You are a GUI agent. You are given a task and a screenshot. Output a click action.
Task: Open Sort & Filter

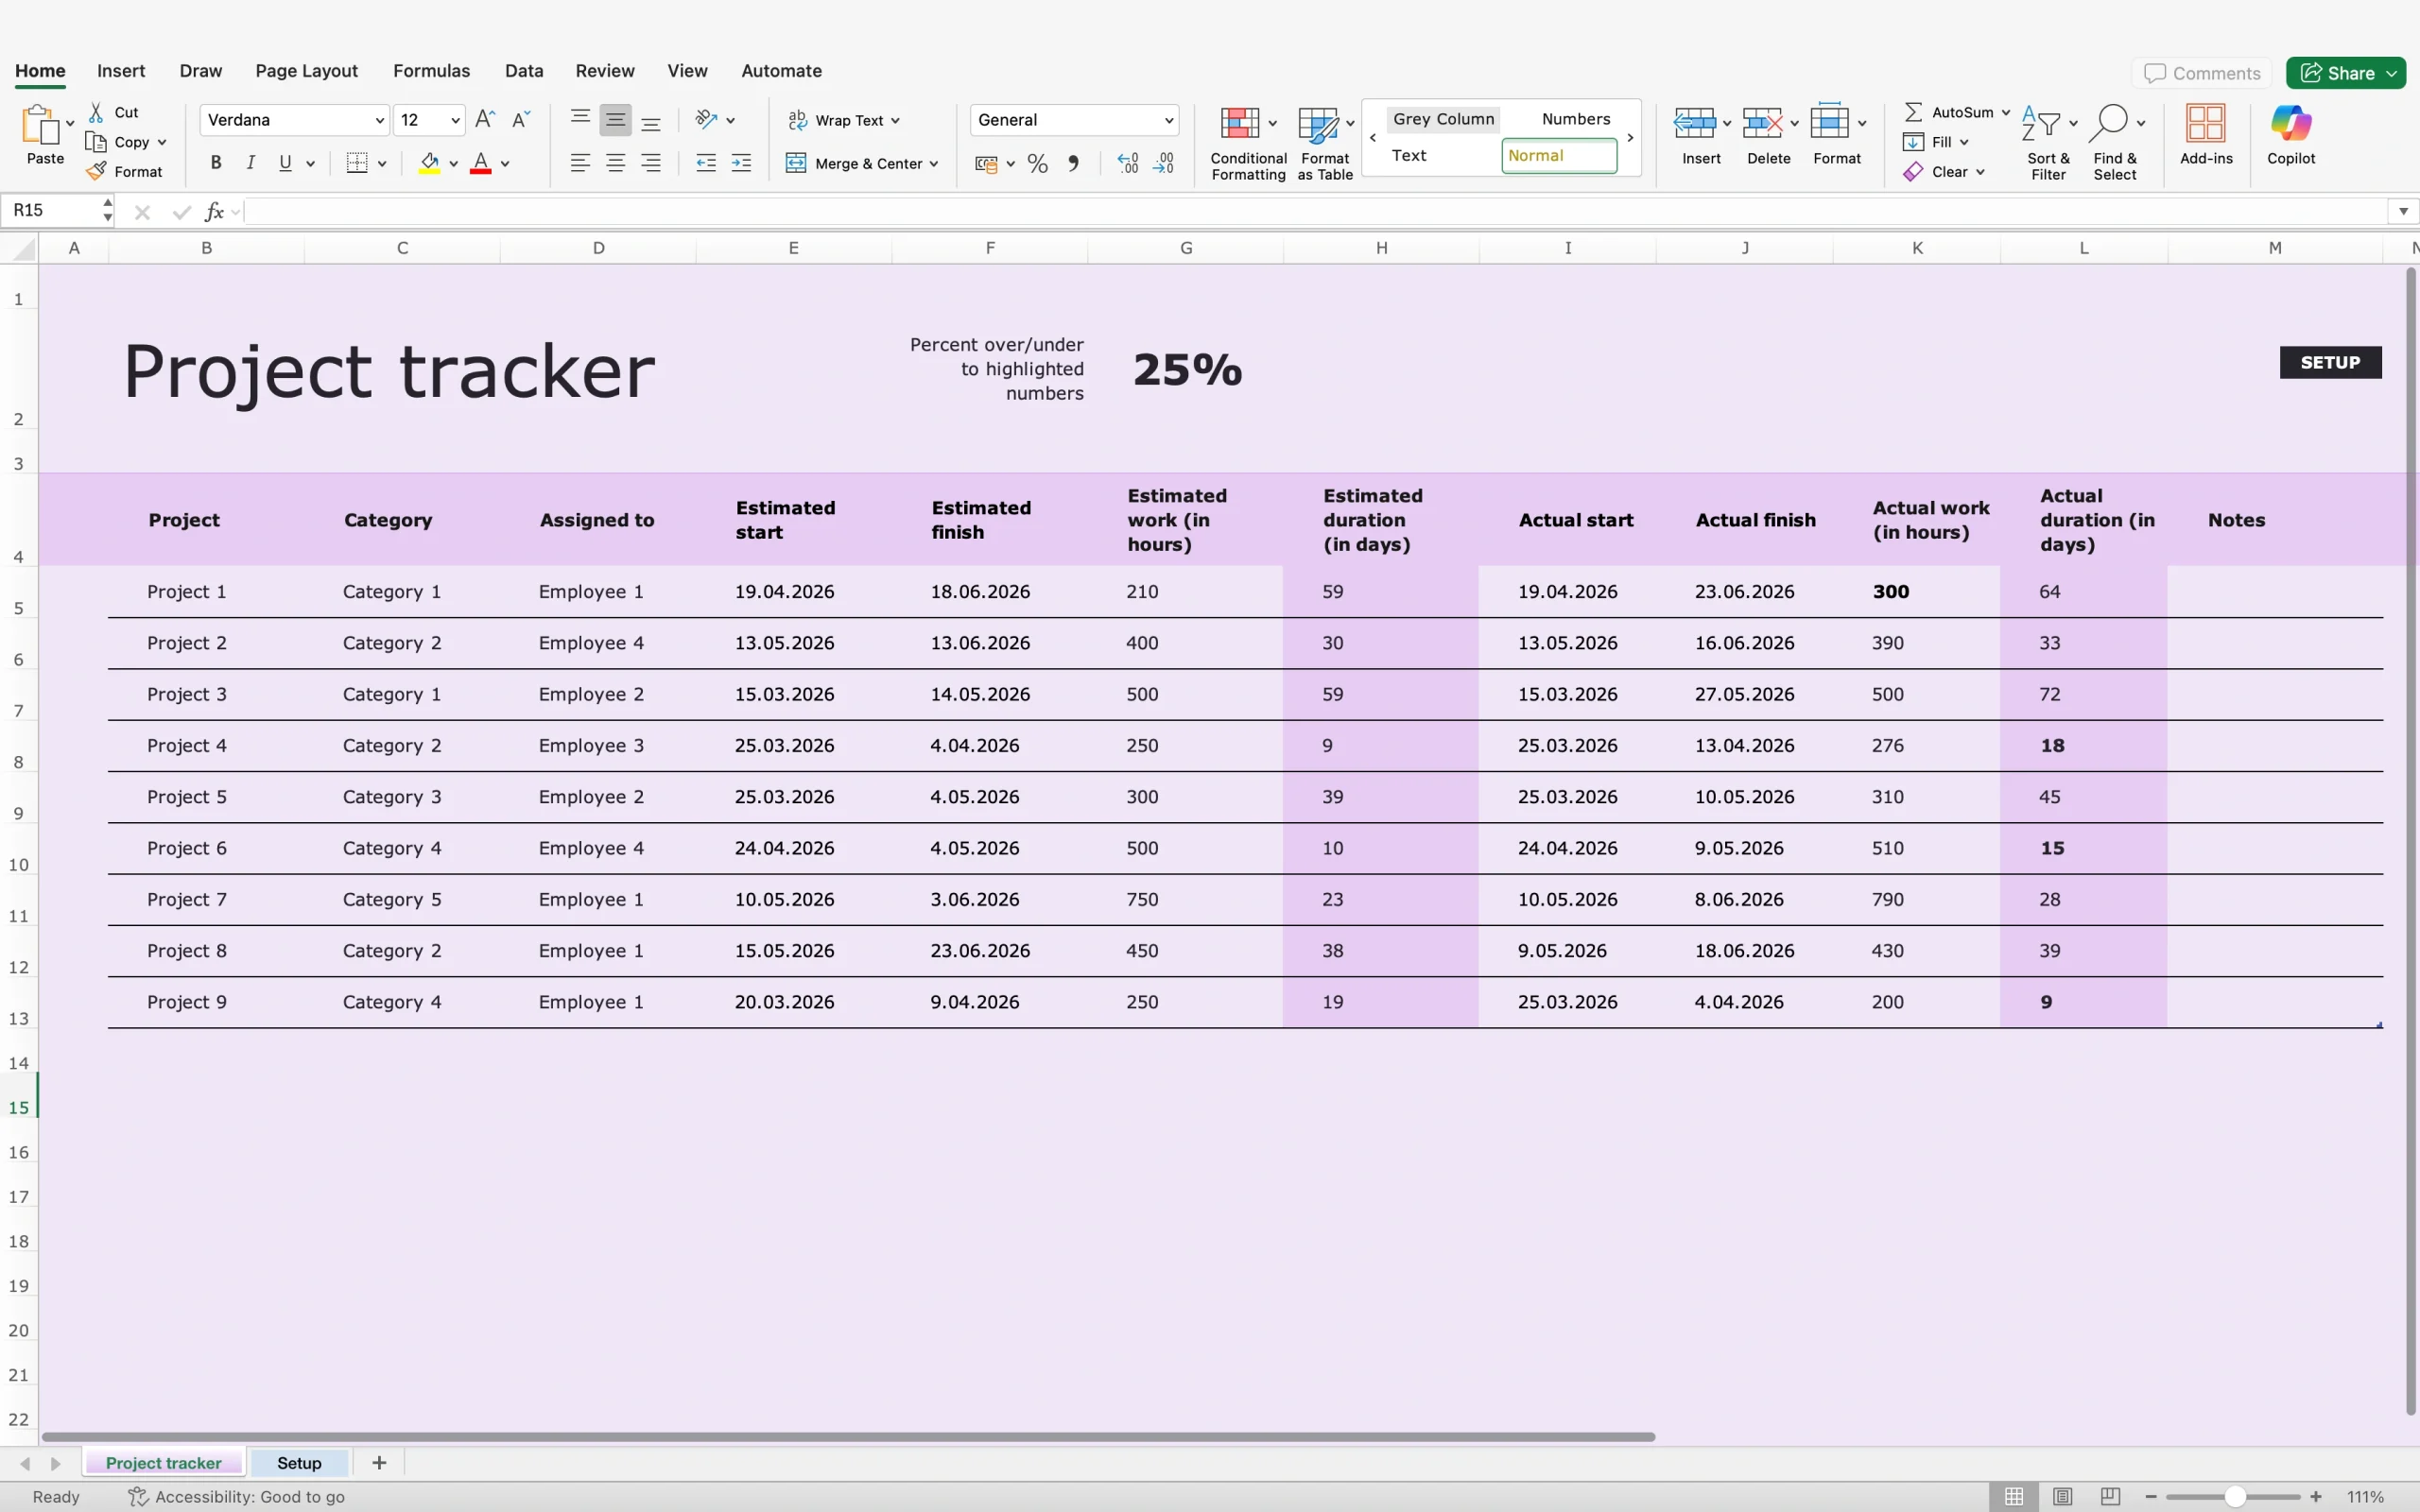2048,144
